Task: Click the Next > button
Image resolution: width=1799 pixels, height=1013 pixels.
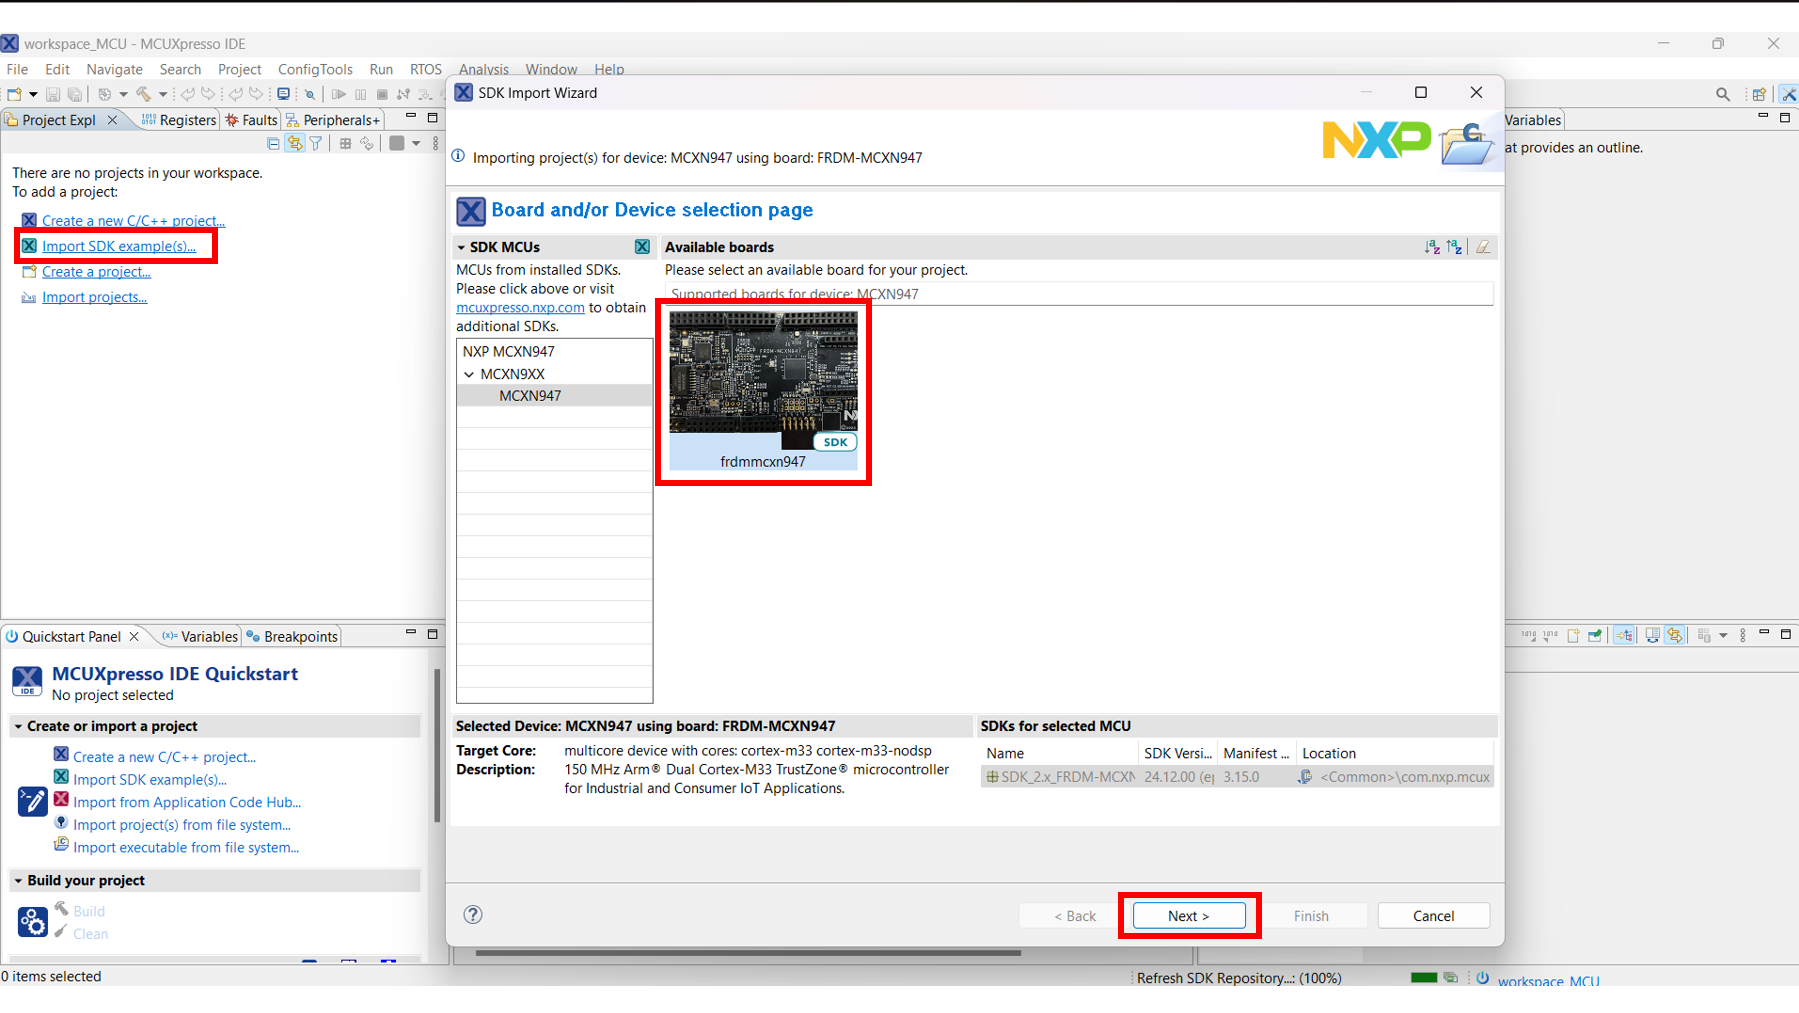Action: pyautogui.click(x=1188, y=916)
